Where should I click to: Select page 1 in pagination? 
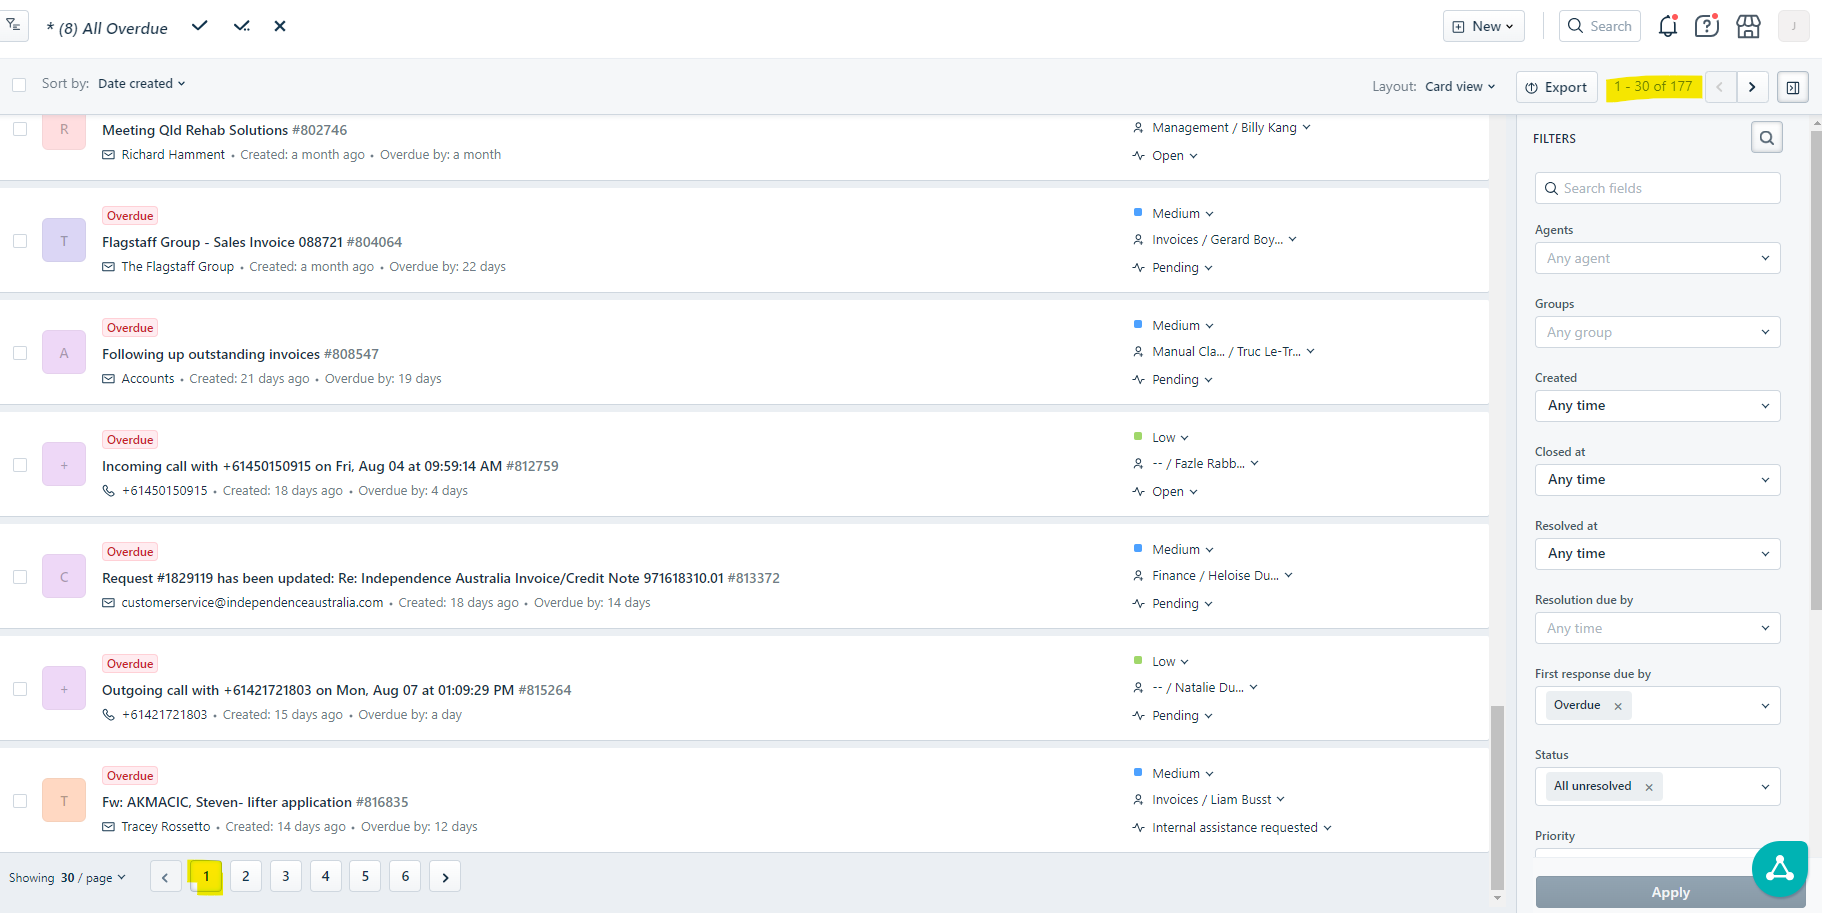[206, 877]
